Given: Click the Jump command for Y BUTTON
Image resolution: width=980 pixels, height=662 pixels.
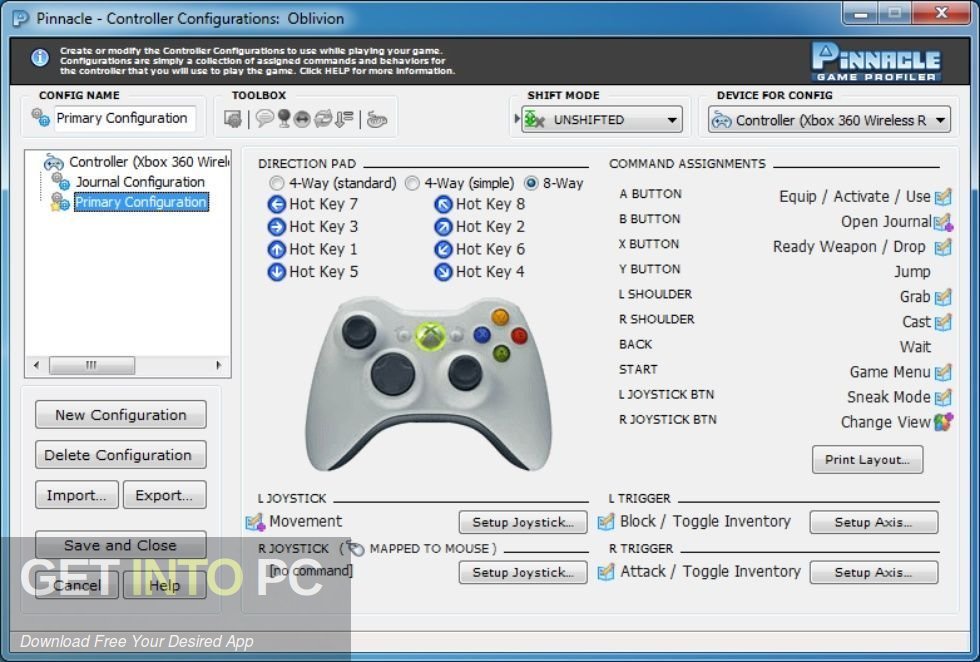Looking at the screenshot, I should (912, 272).
